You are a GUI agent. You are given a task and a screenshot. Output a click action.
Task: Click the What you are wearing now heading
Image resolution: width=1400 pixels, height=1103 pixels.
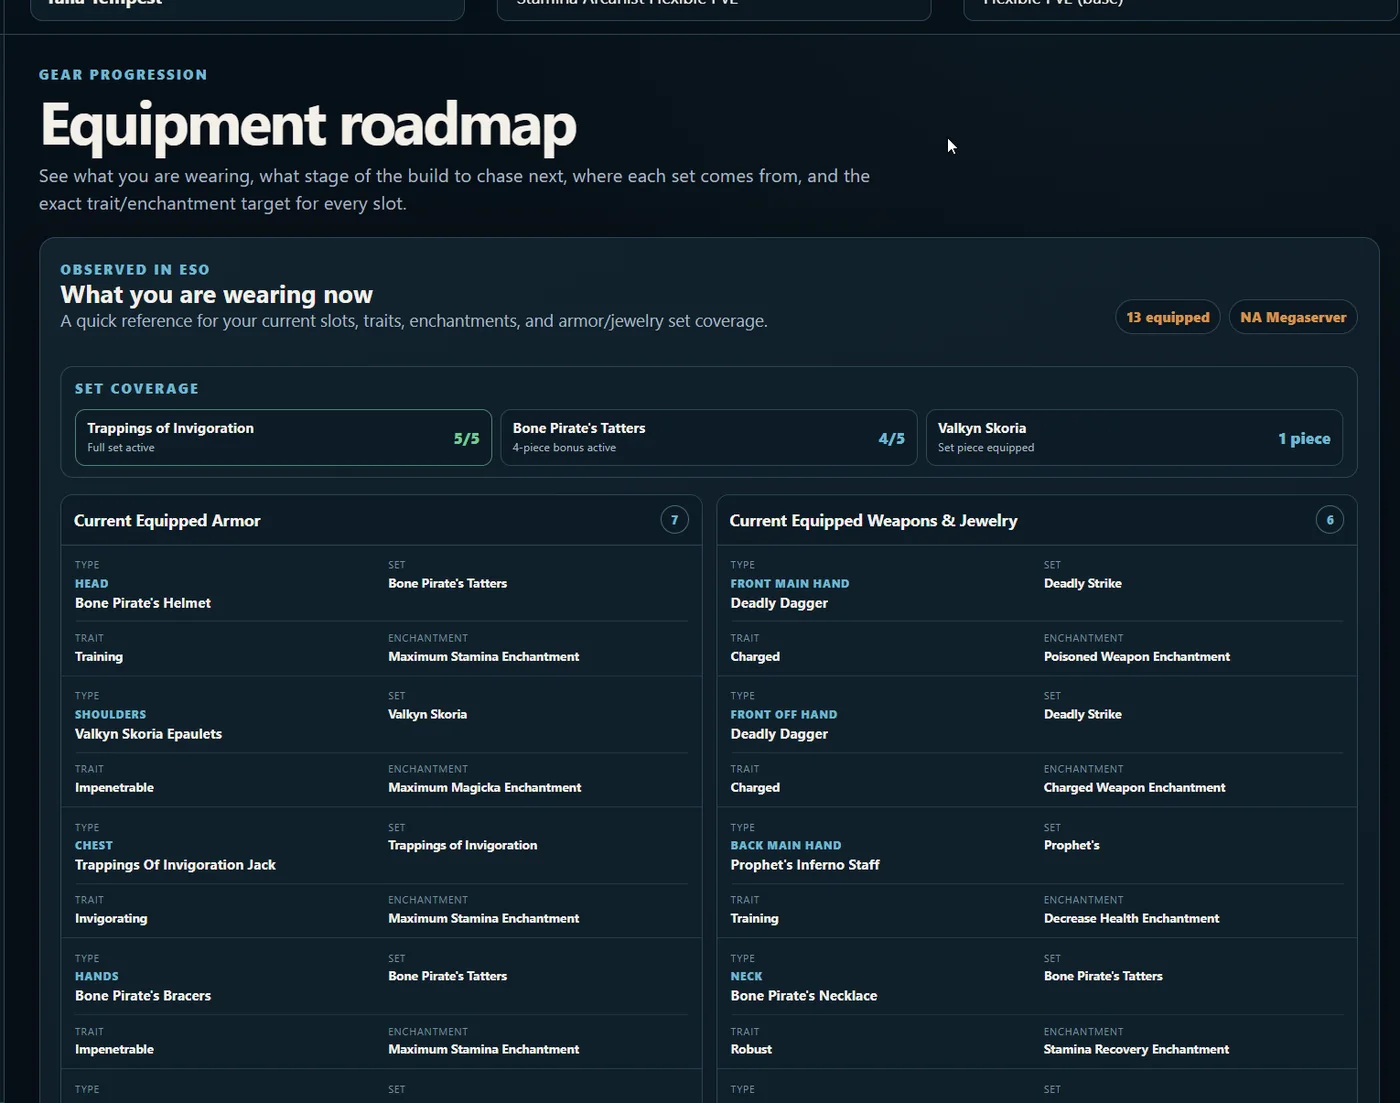pos(216,295)
